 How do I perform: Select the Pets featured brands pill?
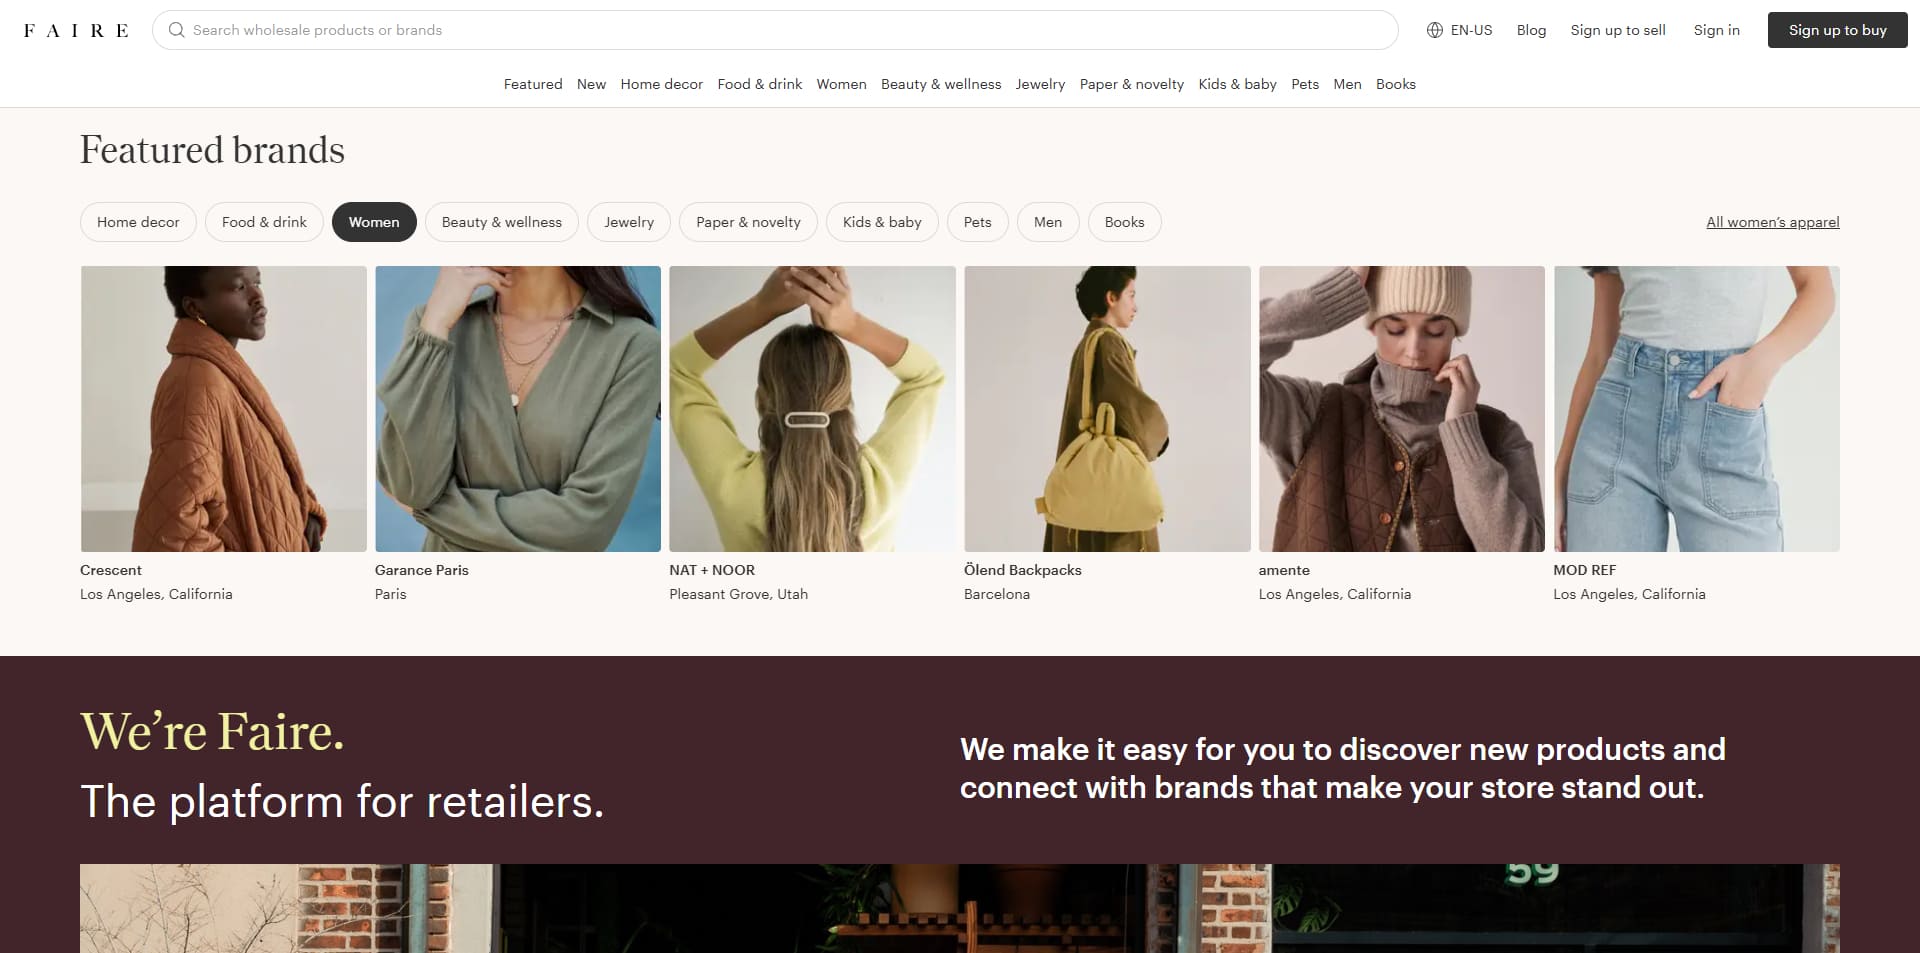(x=978, y=222)
